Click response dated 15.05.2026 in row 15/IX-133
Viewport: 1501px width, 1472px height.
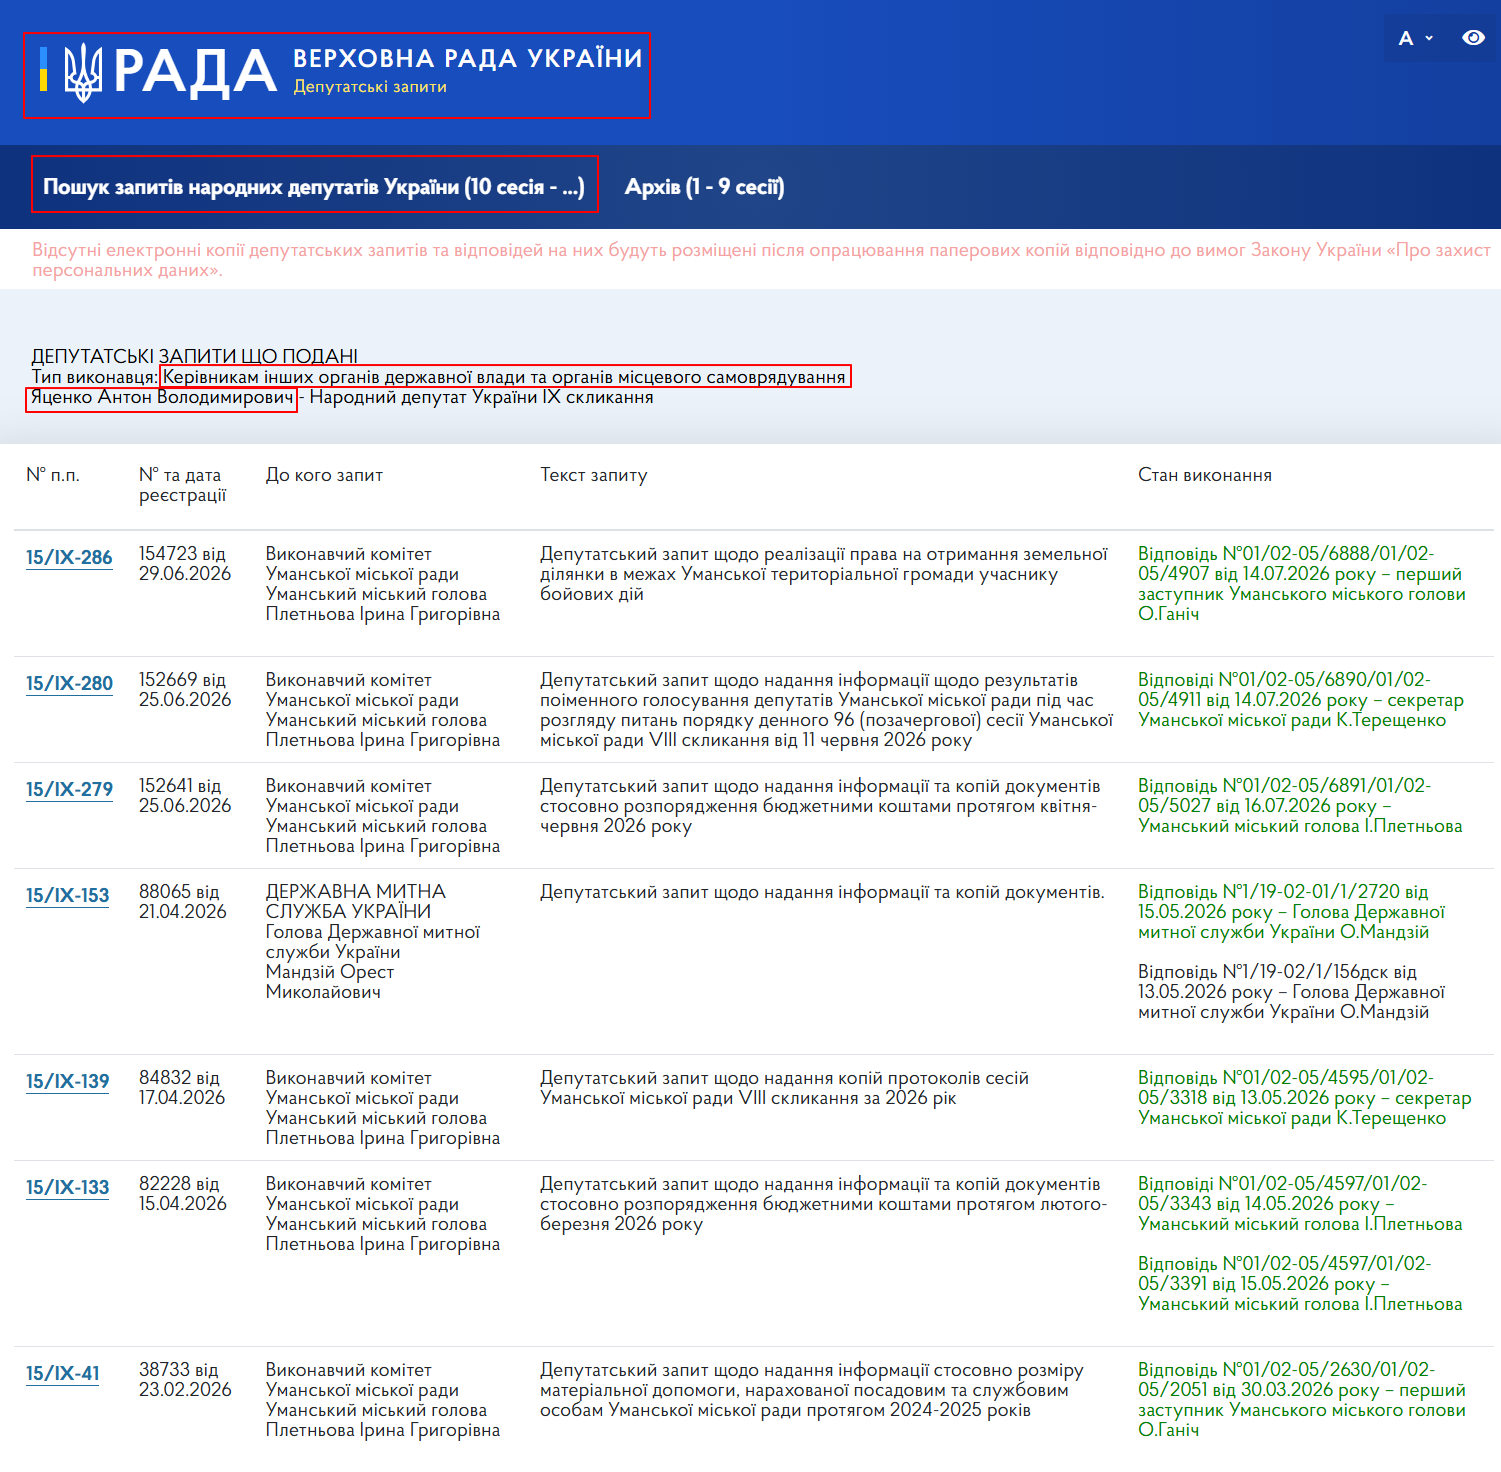[x=1300, y=1284]
